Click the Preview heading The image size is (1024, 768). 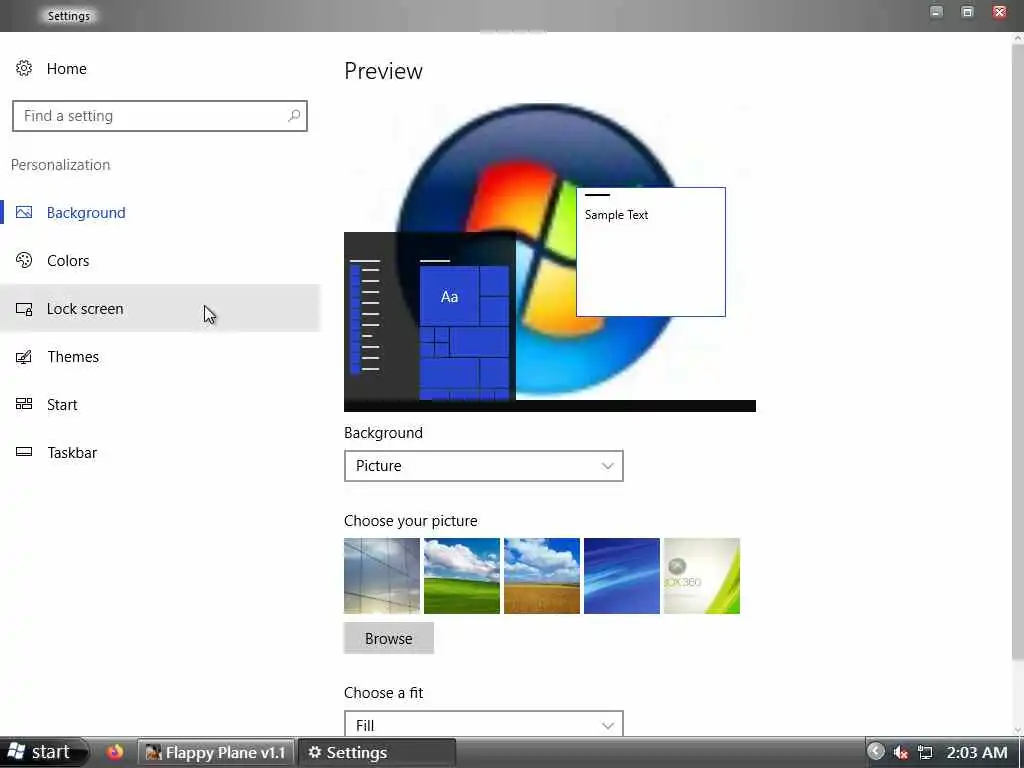383,71
